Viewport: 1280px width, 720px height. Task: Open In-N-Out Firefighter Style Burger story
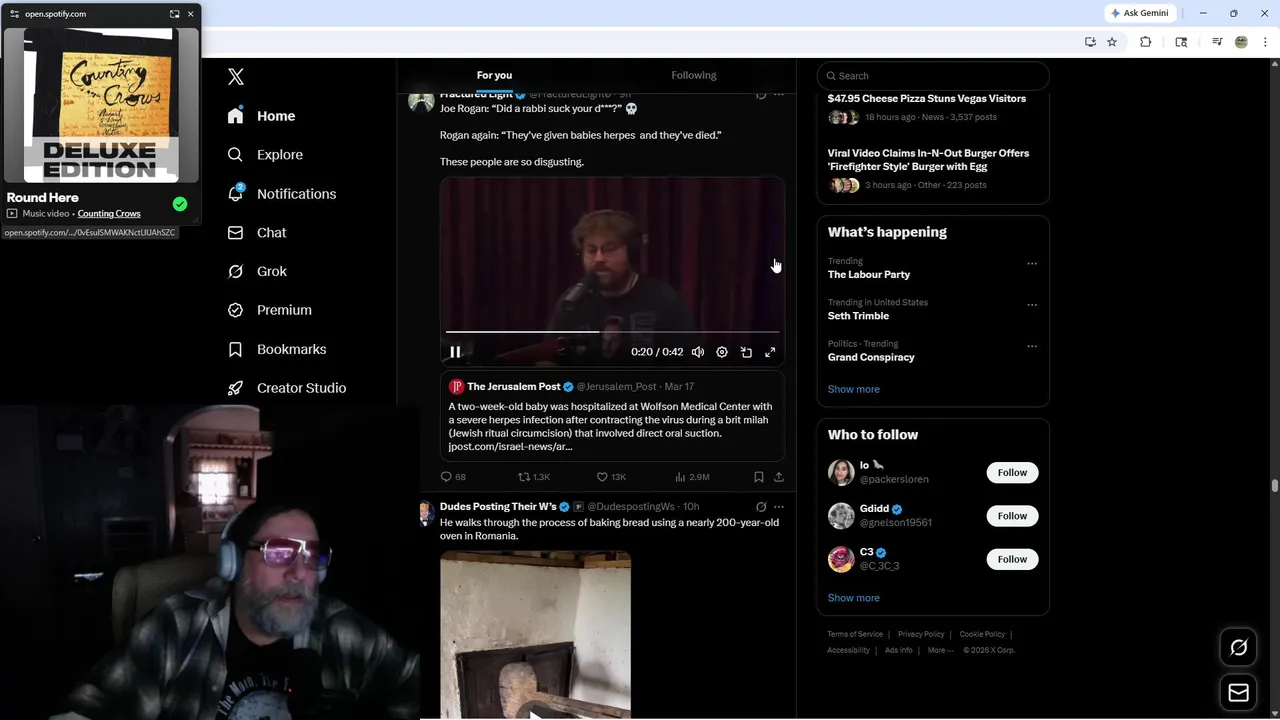928,160
